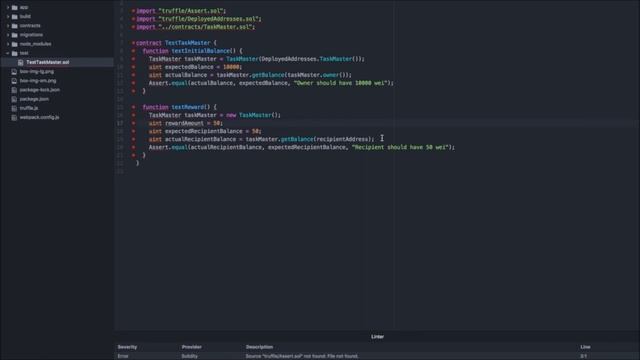Click the Linter panel title
This screenshot has height=360, width=640.
377,337
